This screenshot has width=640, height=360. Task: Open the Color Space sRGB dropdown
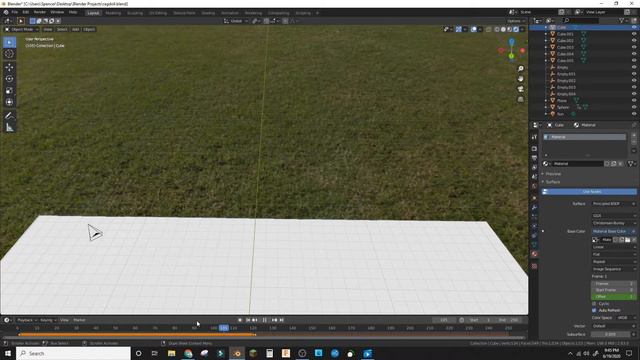pos(626,318)
